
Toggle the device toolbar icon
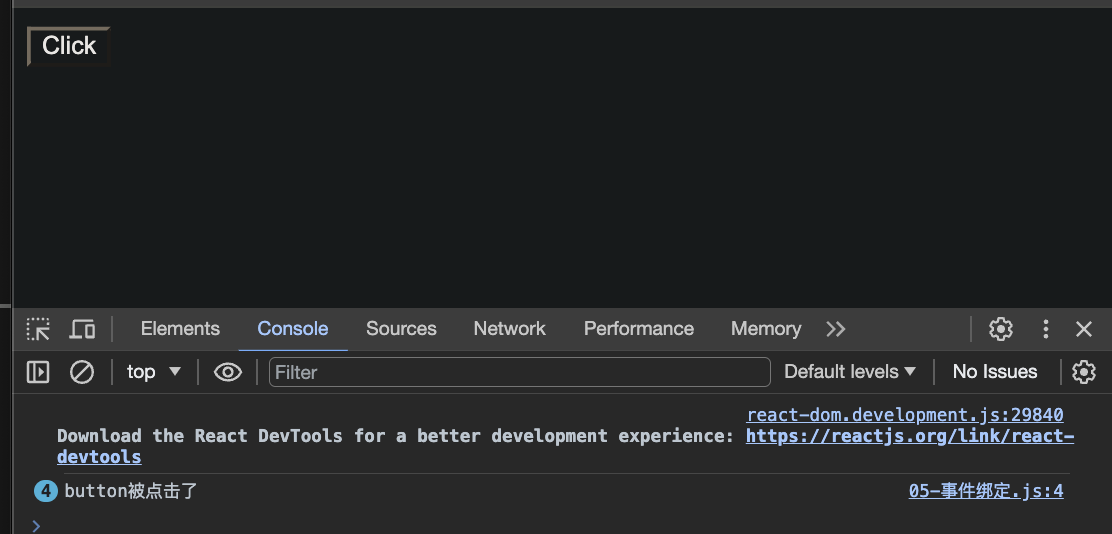tap(82, 329)
